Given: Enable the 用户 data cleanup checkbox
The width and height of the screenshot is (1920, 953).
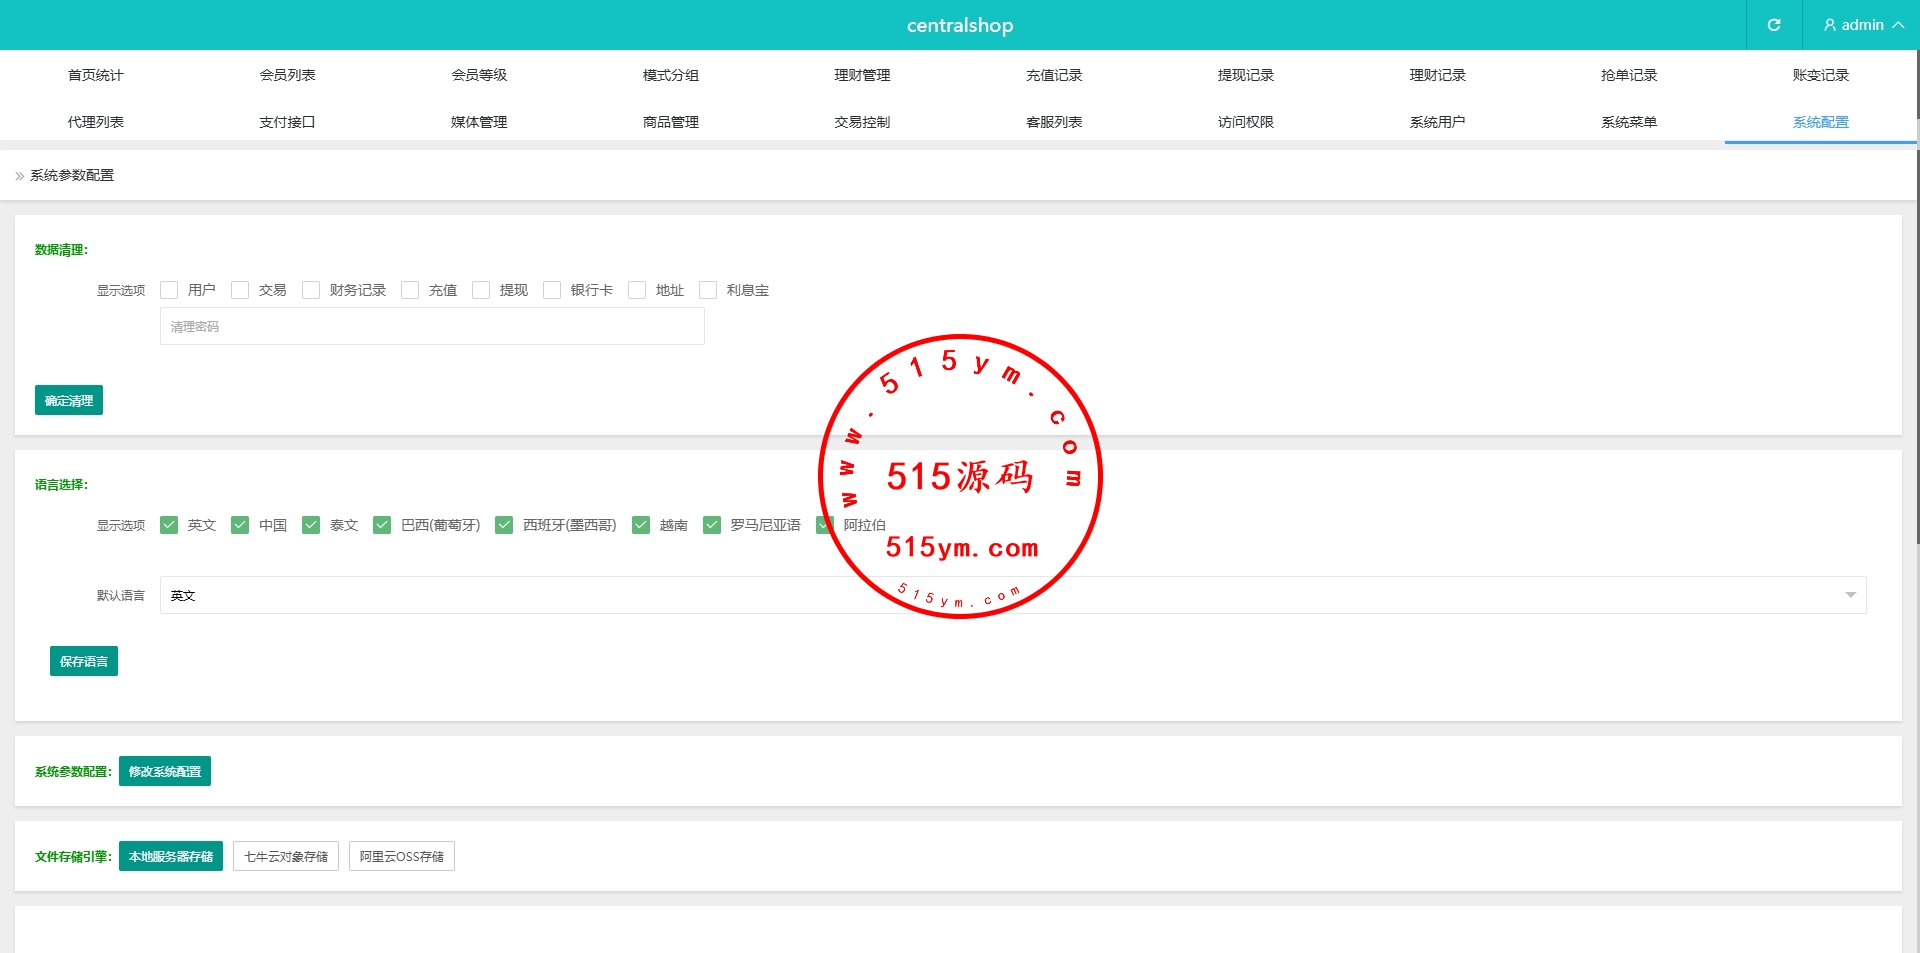Looking at the screenshot, I should 169,290.
